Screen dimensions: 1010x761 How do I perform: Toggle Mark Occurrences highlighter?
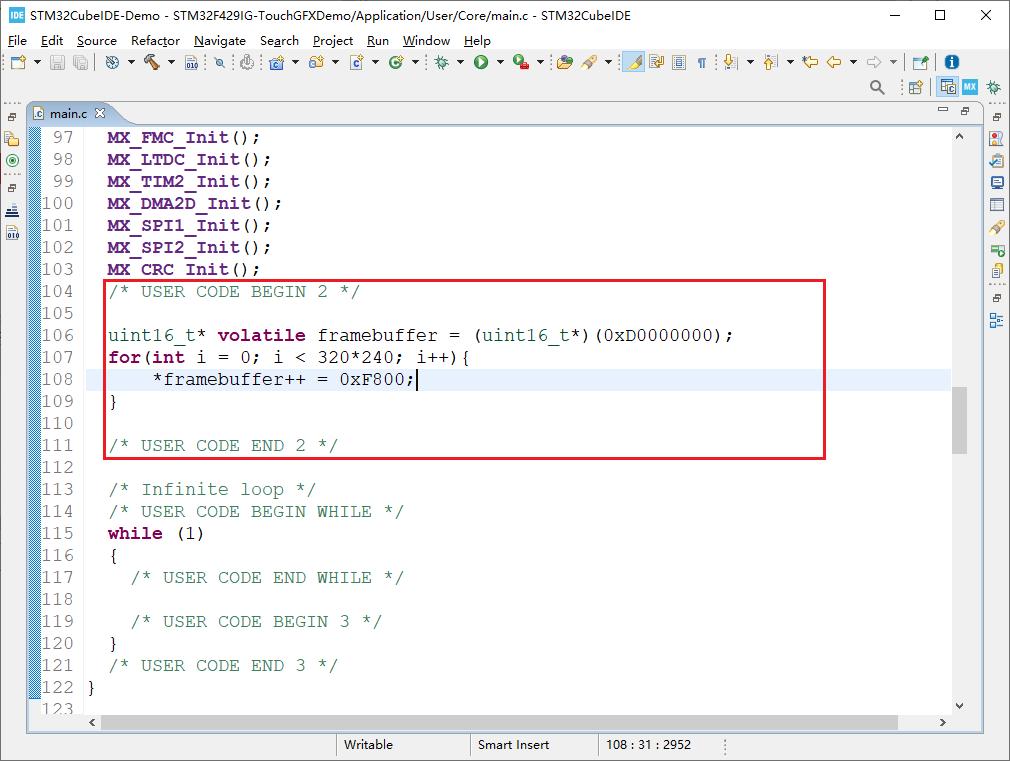tap(633, 62)
